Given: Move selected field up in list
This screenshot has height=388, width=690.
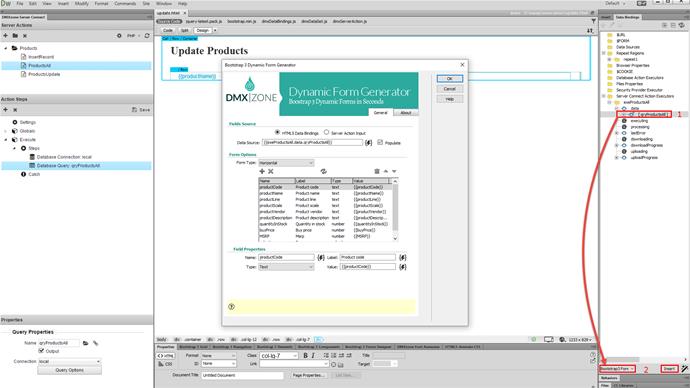Looking at the screenshot, I should pos(385,172).
